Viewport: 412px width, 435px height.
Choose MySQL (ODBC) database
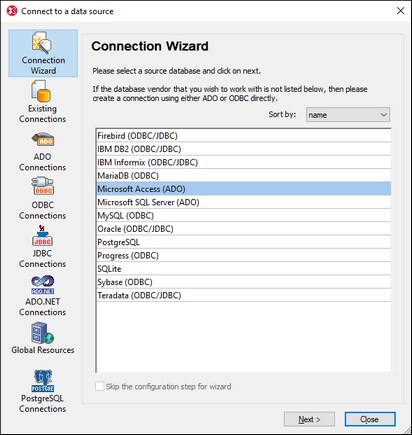coord(243,216)
